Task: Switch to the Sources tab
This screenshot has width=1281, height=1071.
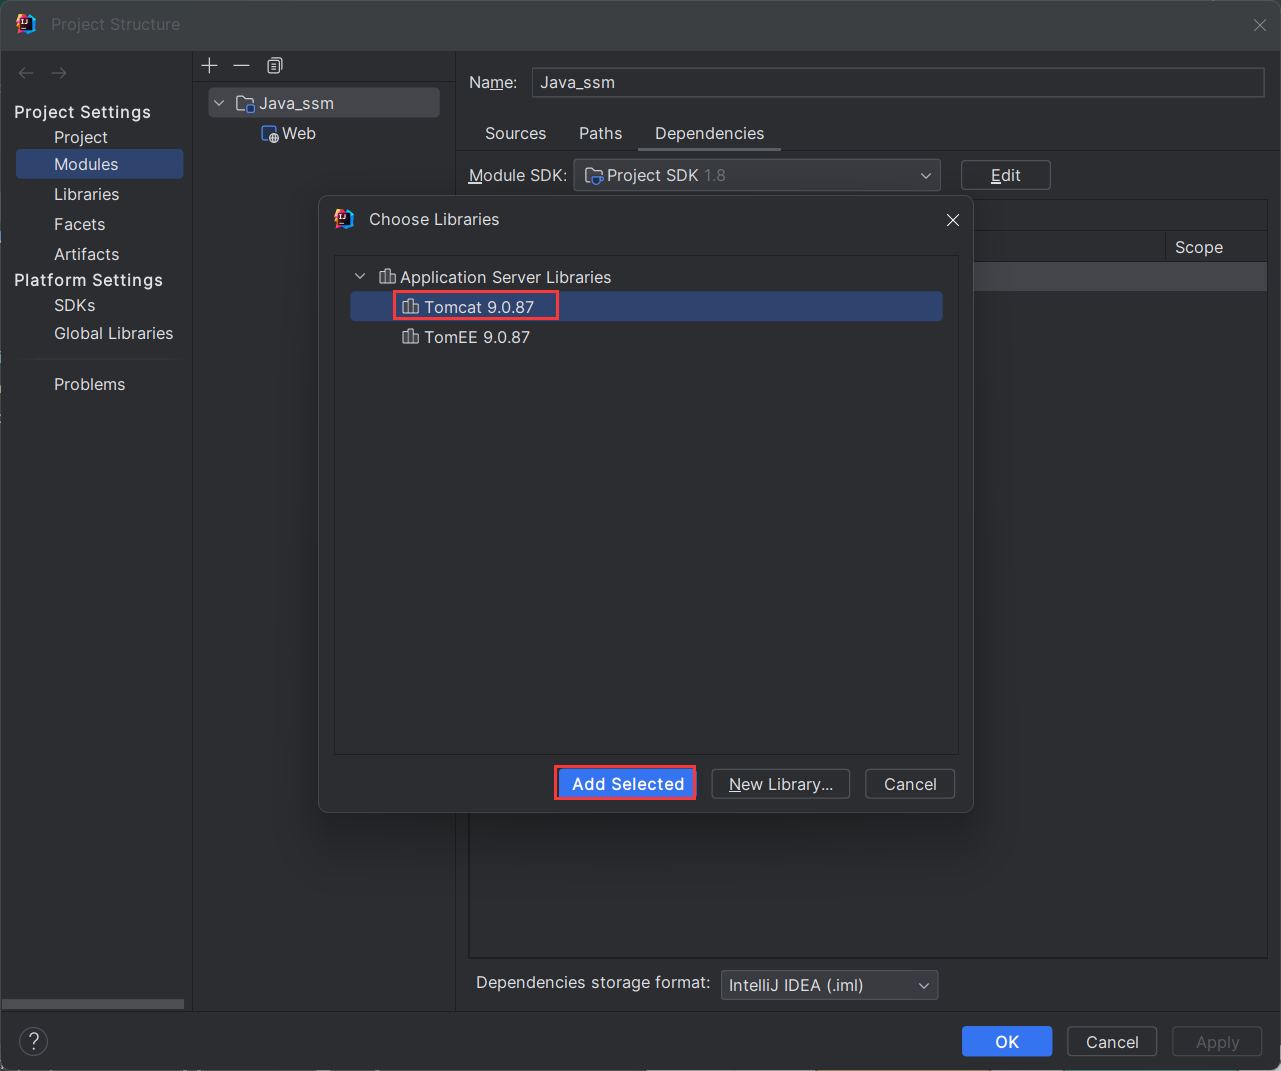Action: 515,134
